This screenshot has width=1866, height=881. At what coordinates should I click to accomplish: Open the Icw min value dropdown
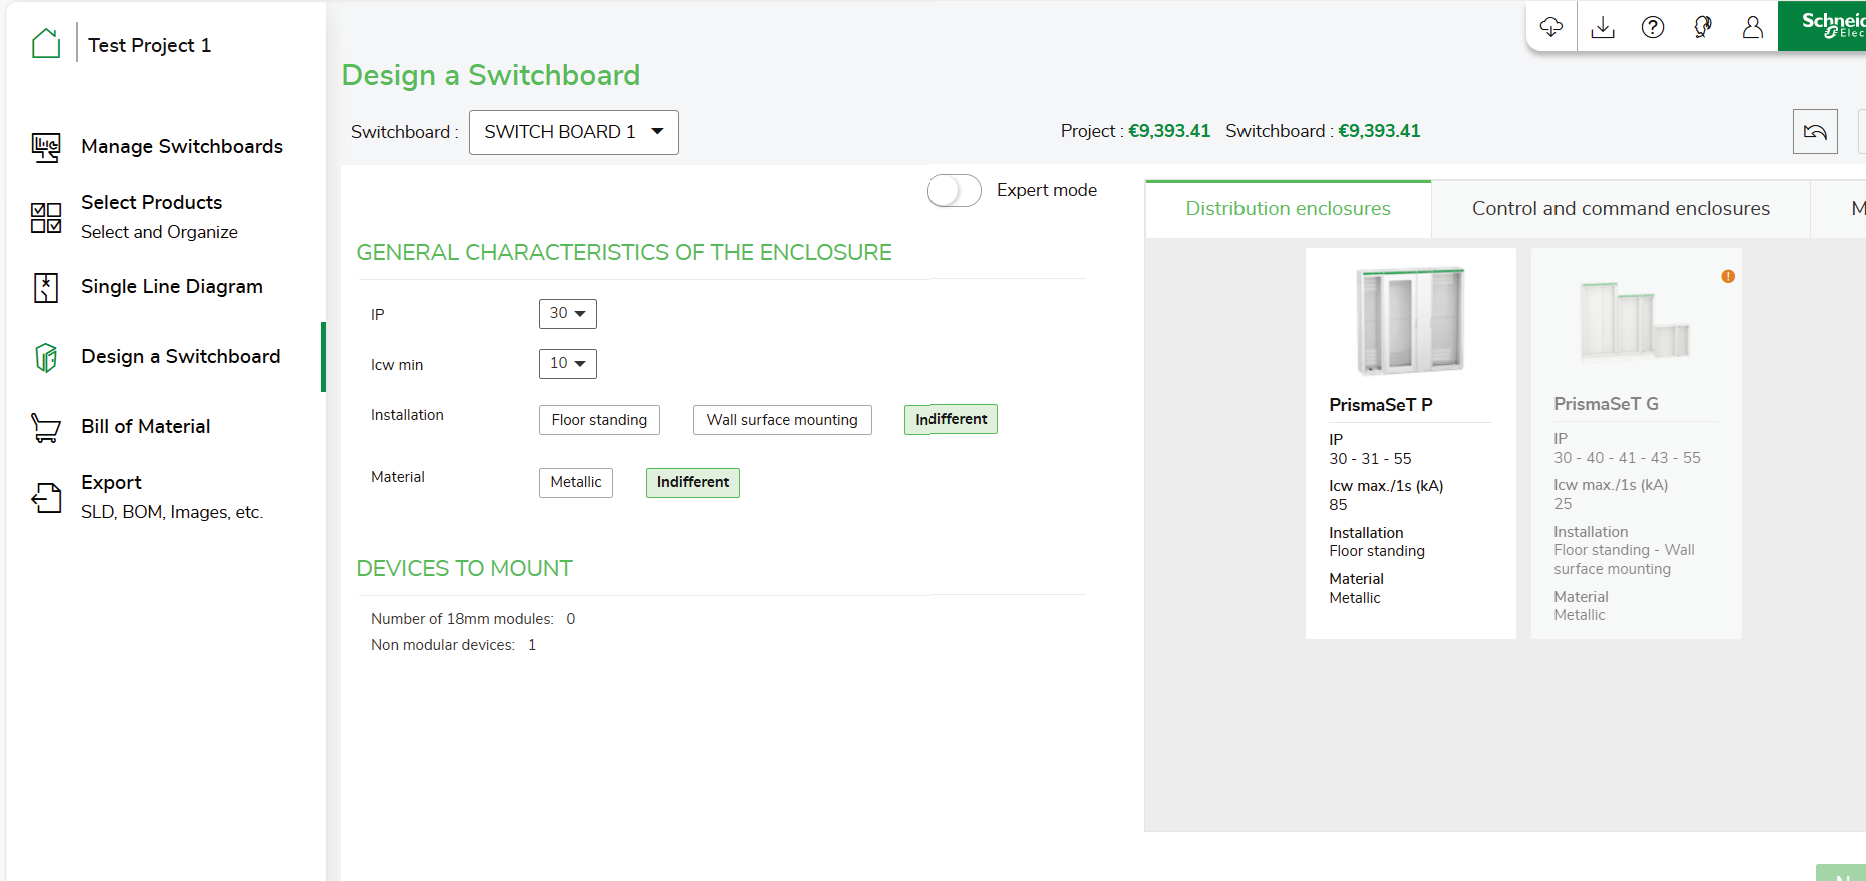click(568, 363)
